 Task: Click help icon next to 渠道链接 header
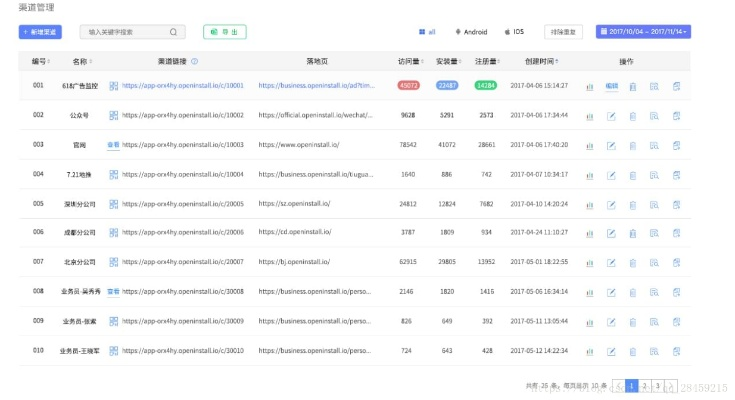(x=194, y=61)
